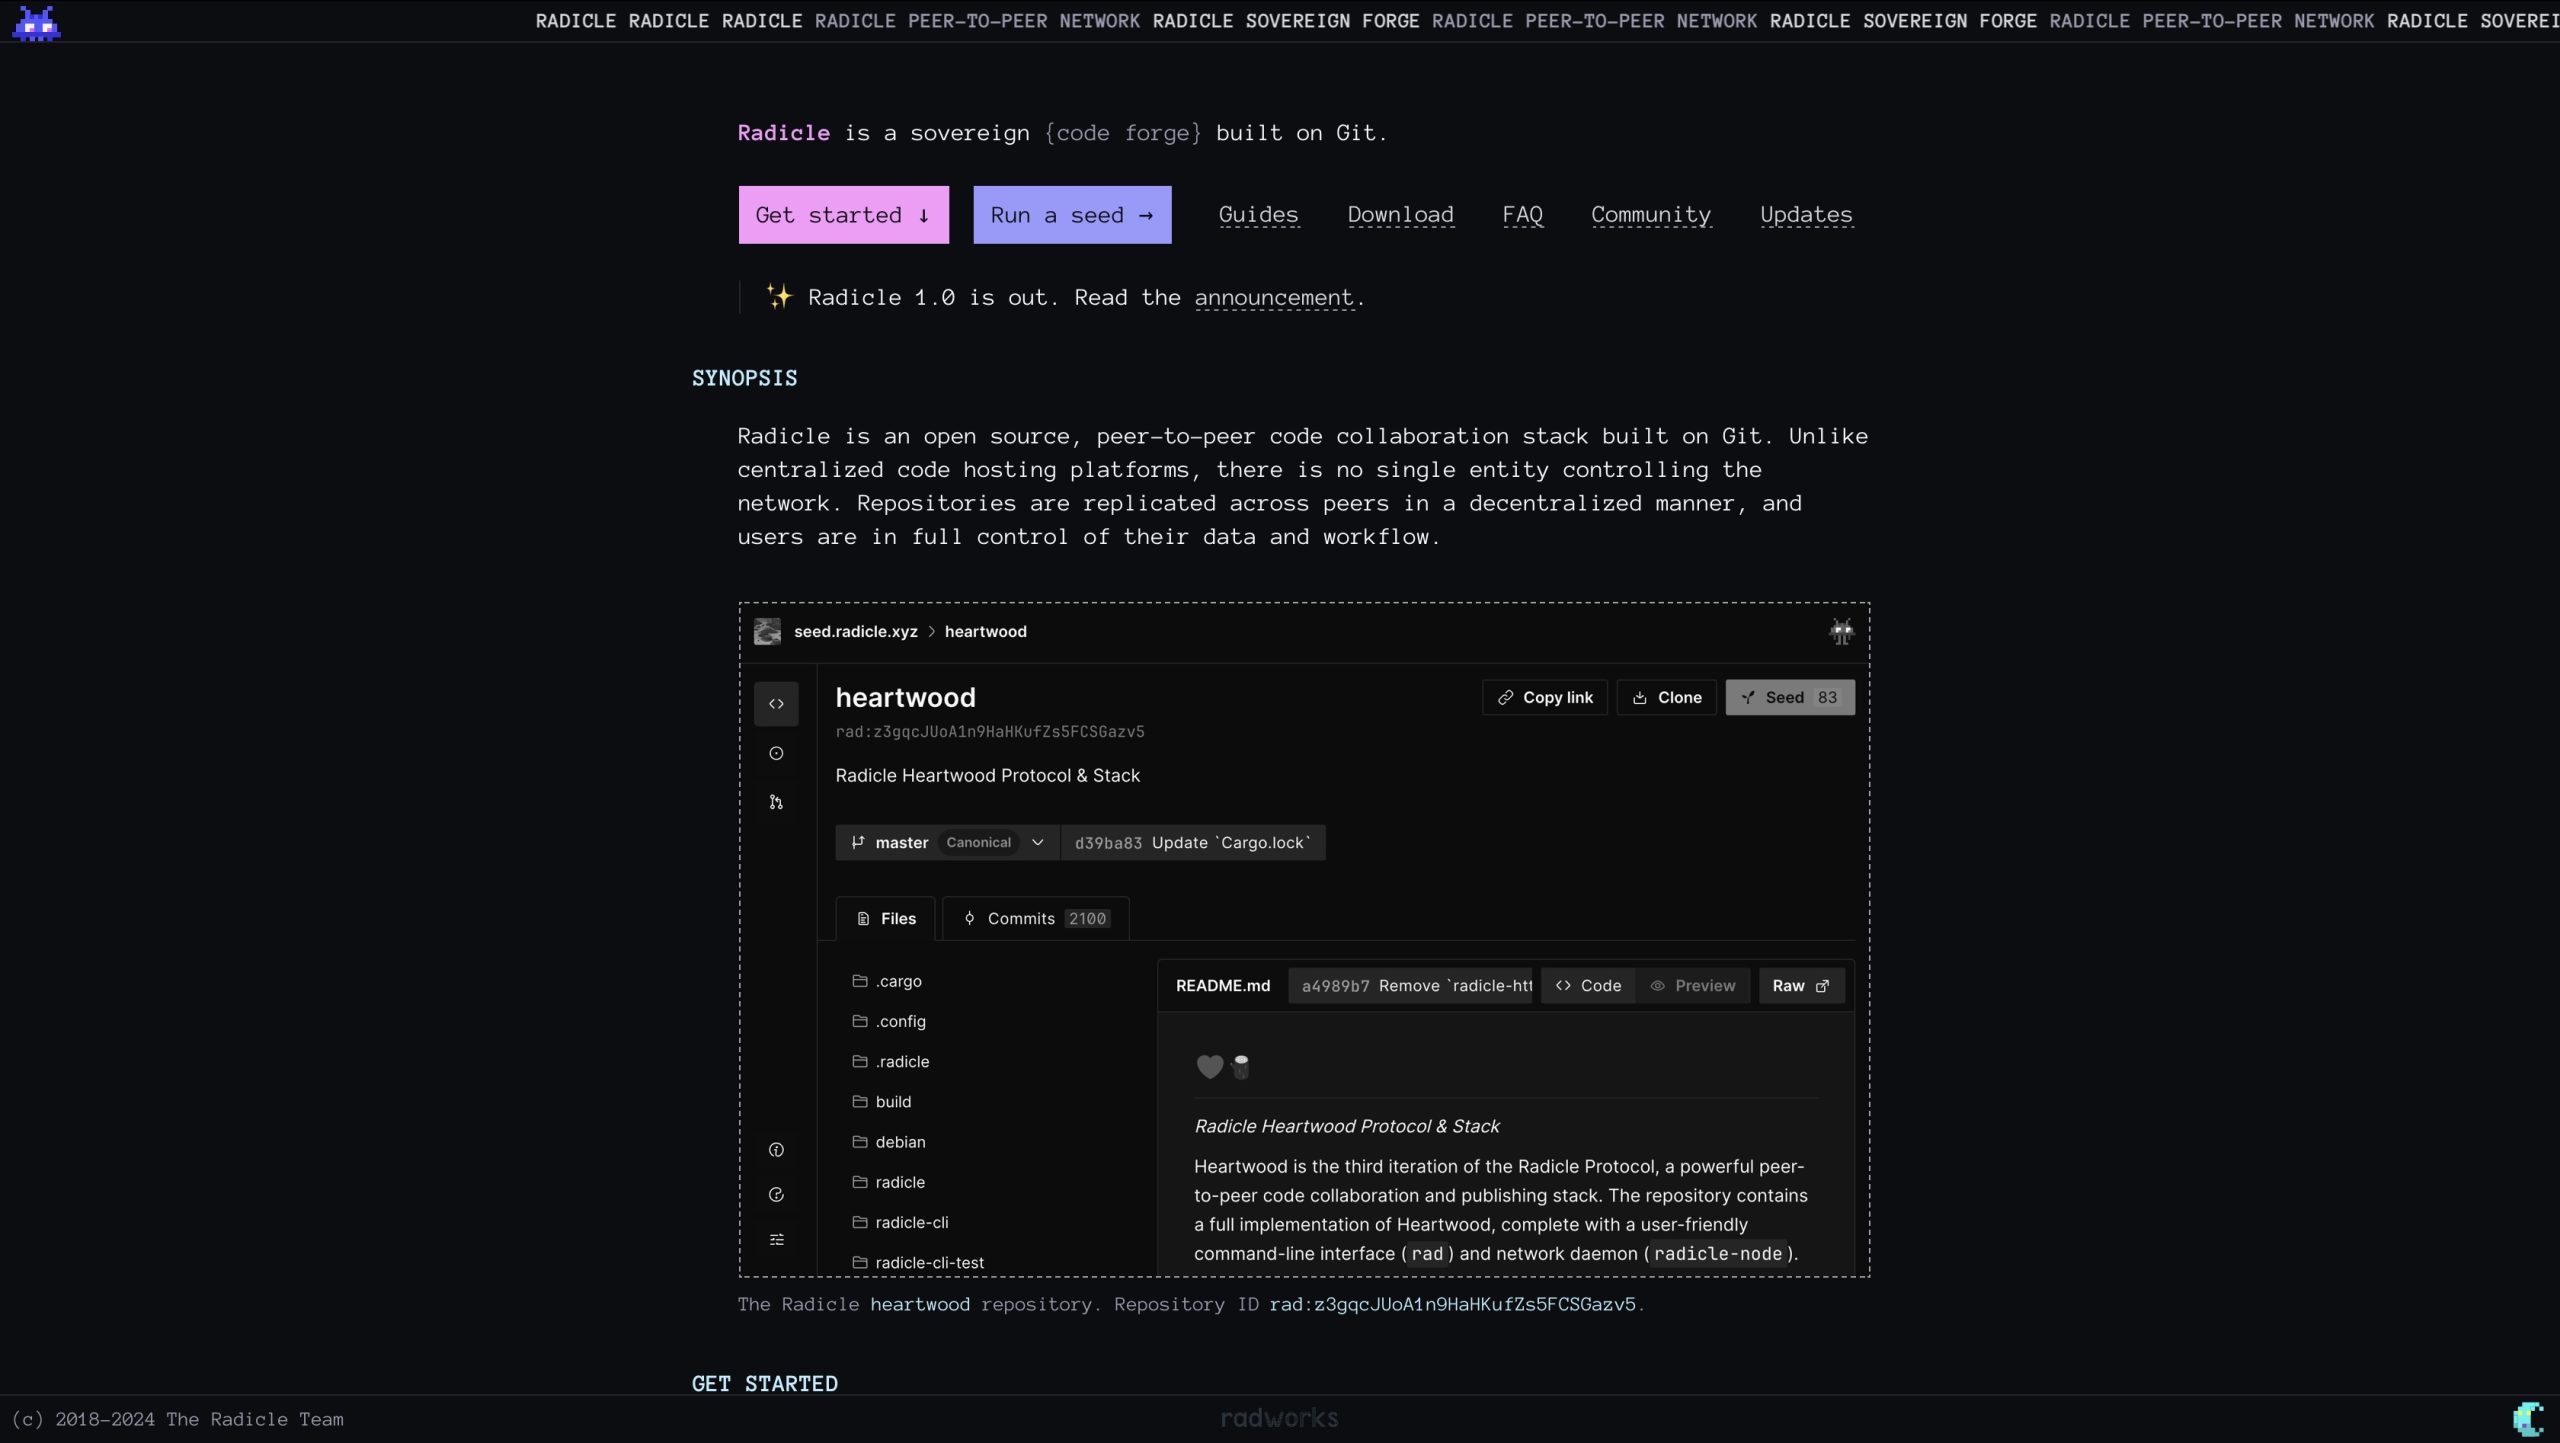The height and width of the screenshot is (1443, 2560).
Task: Click the Get started button
Action: tap(843, 215)
